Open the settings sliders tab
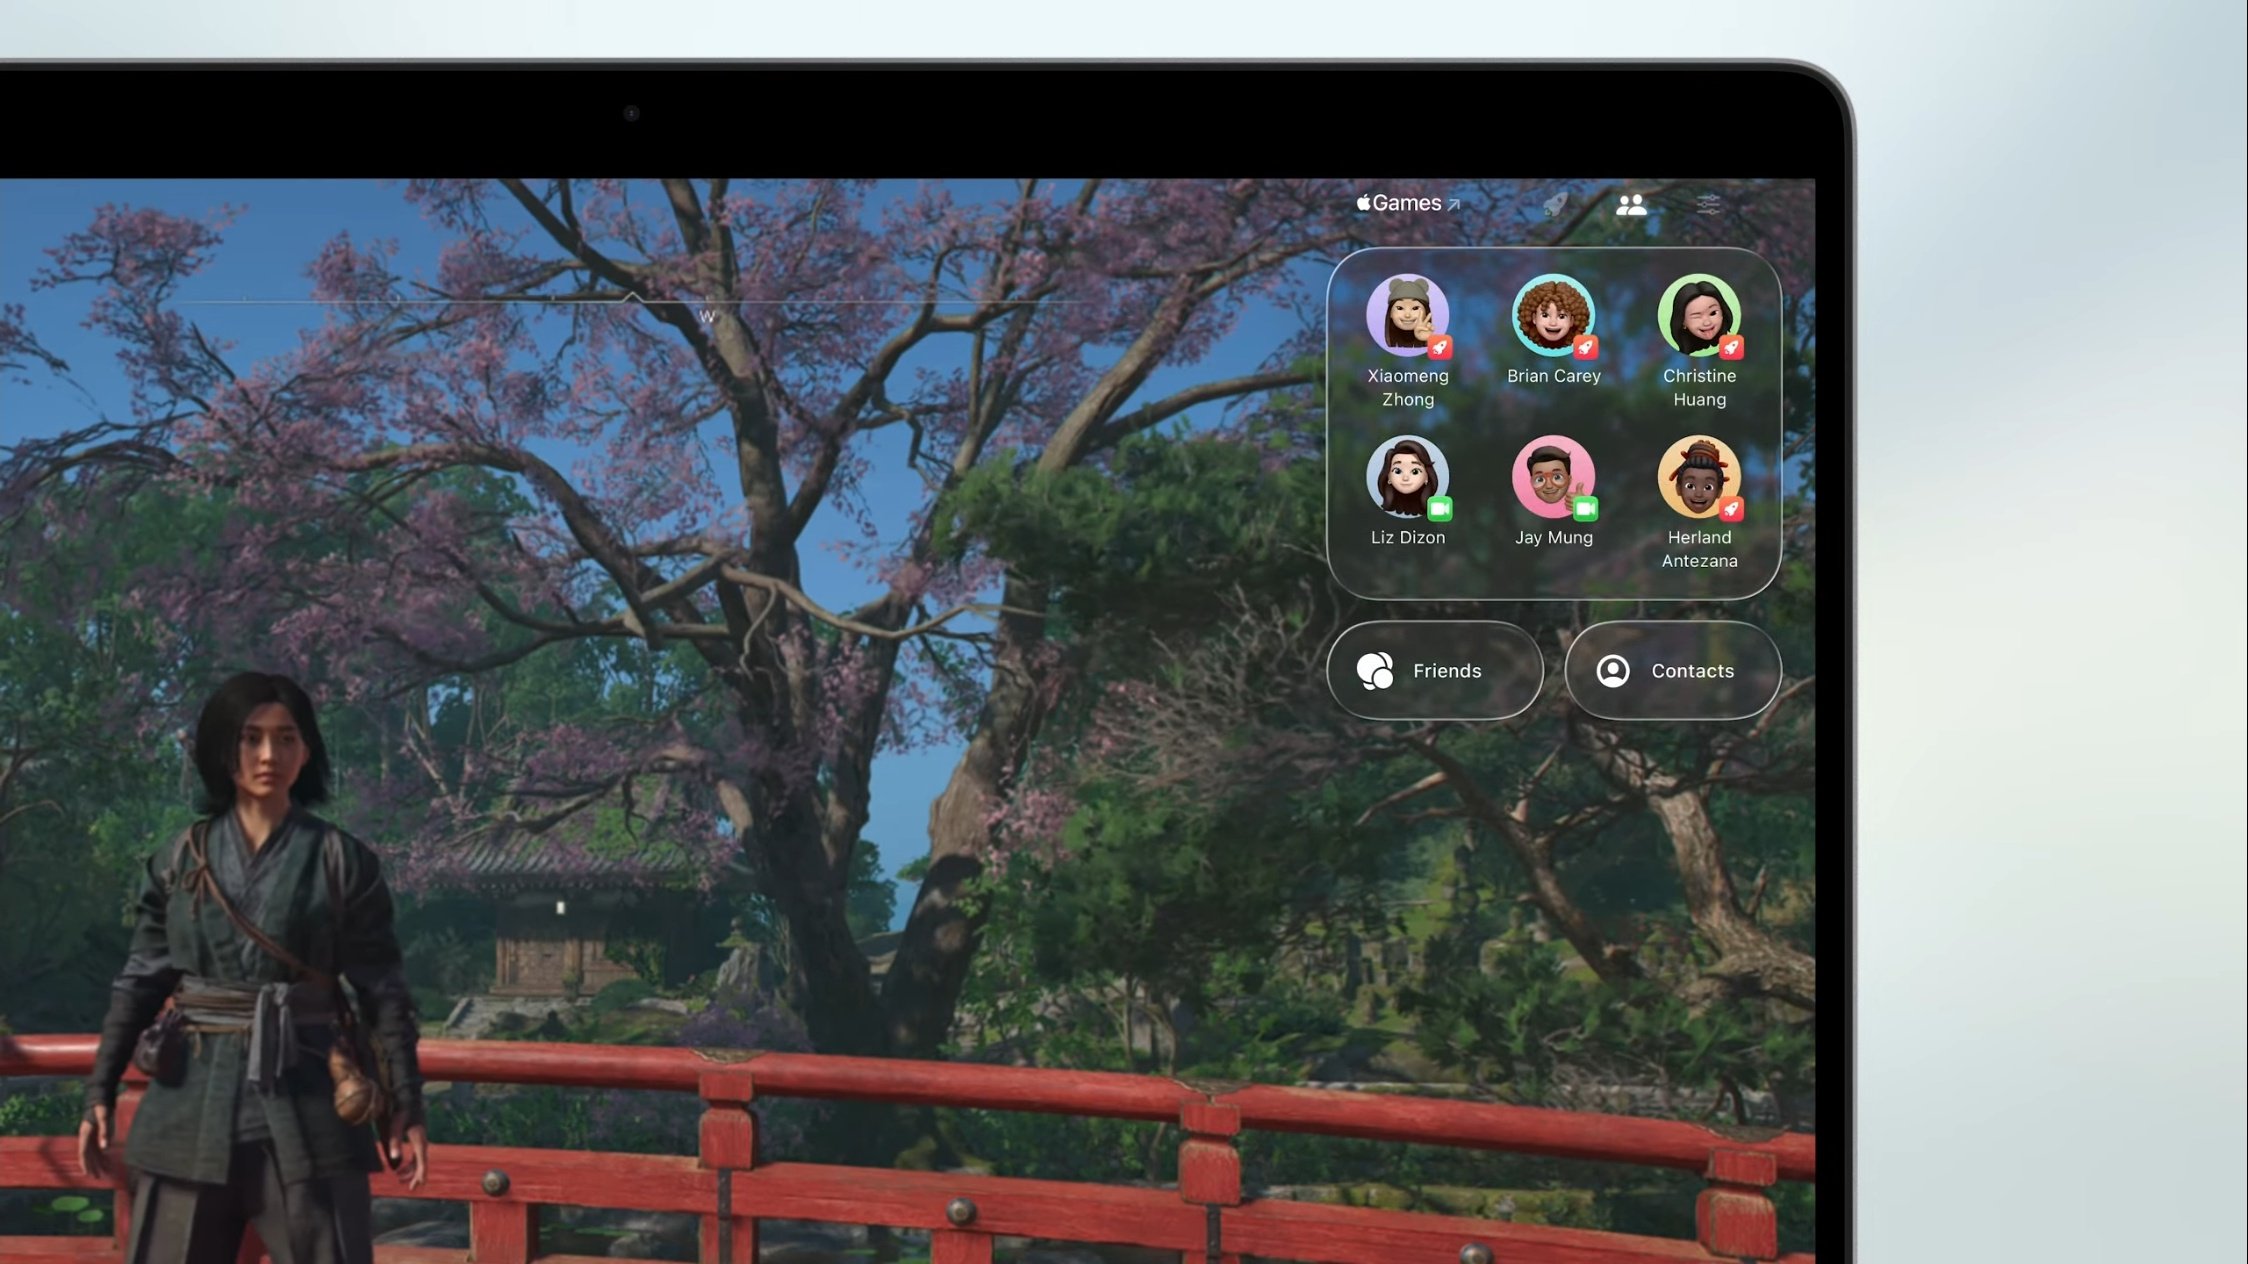 click(x=1709, y=204)
